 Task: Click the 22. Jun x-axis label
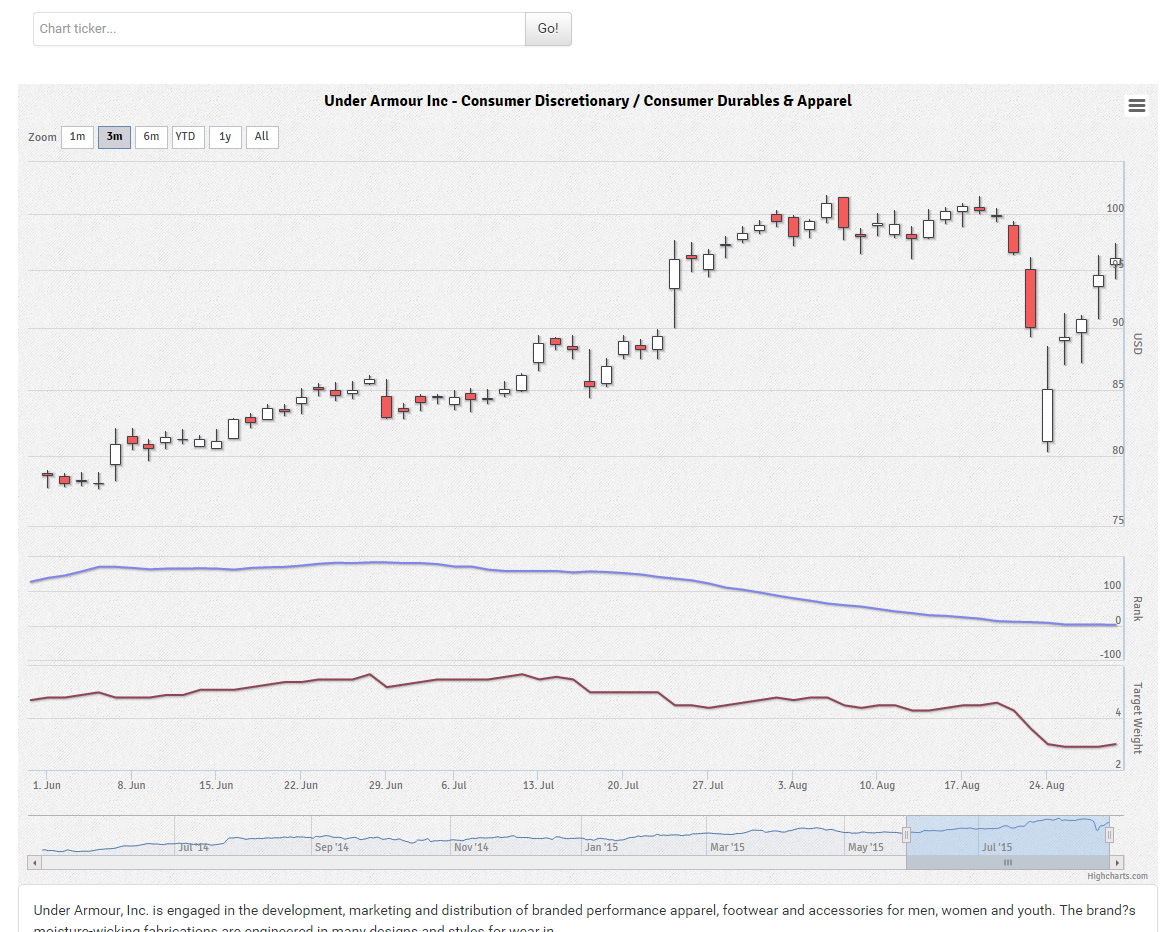tap(301, 785)
